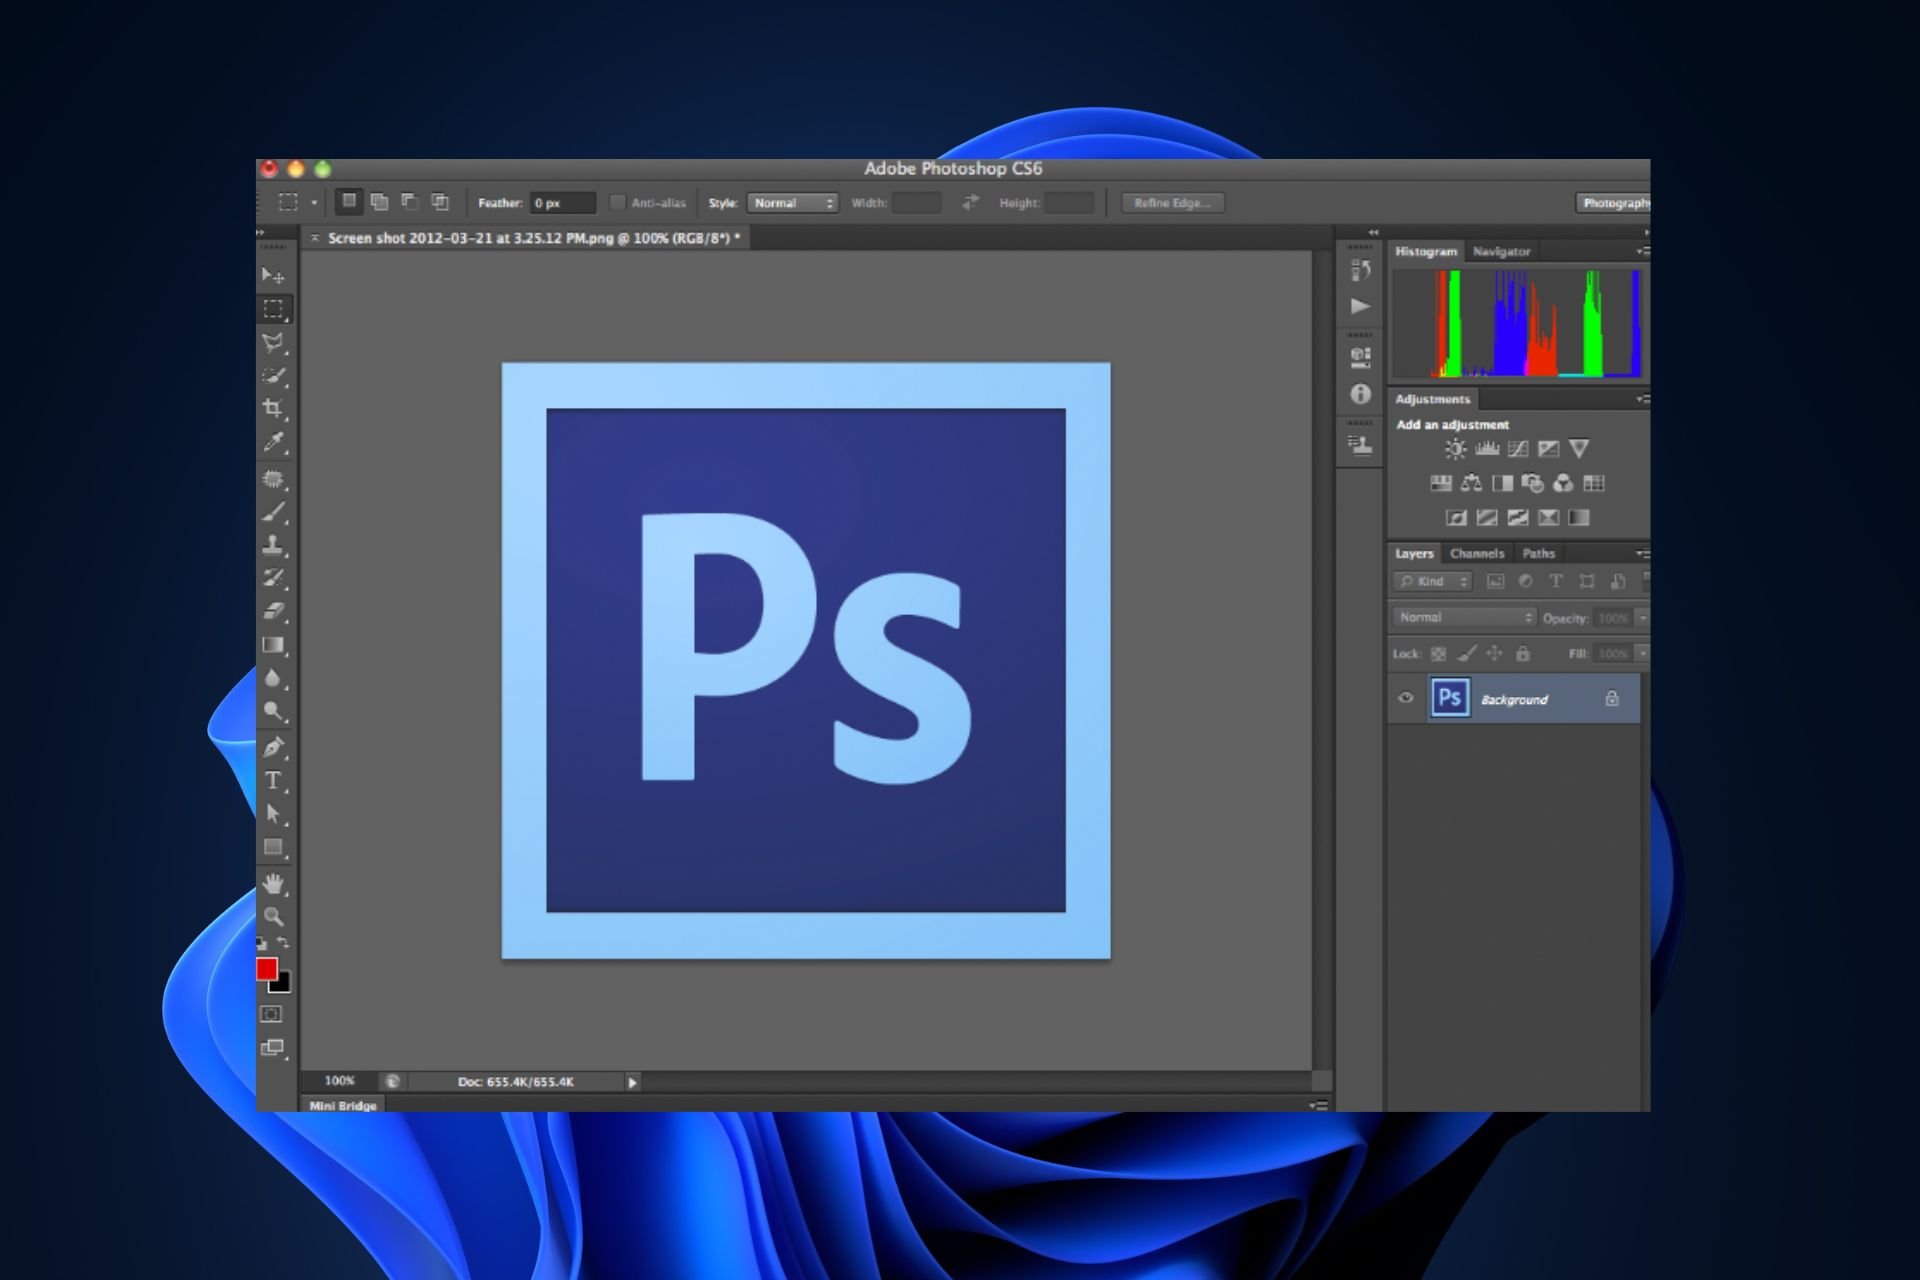Switch to the Navigator tab
The height and width of the screenshot is (1280, 1920).
(1501, 252)
